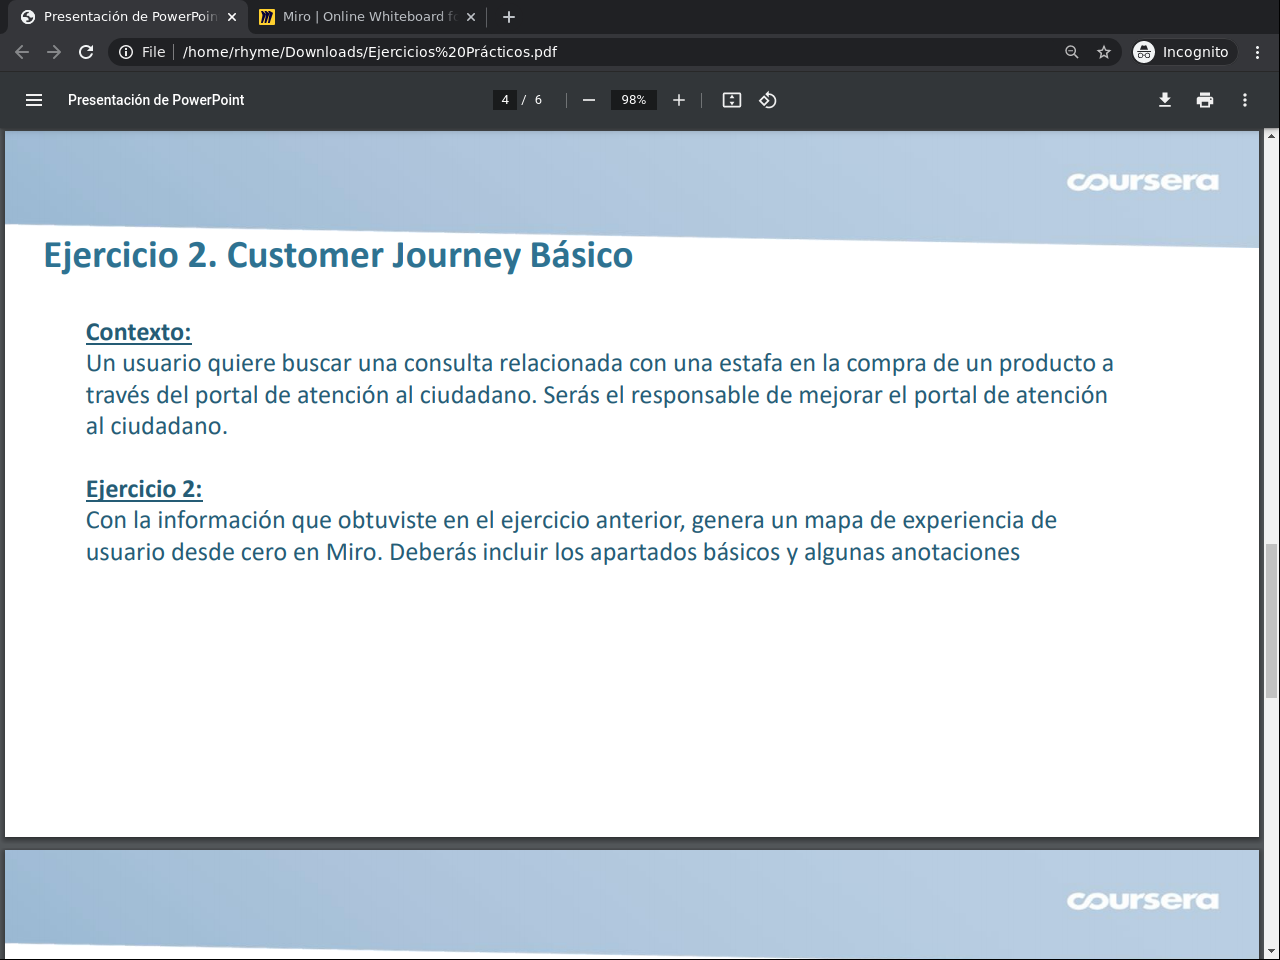
Task: Click the line starting 'través del portal'
Action: click(597, 396)
